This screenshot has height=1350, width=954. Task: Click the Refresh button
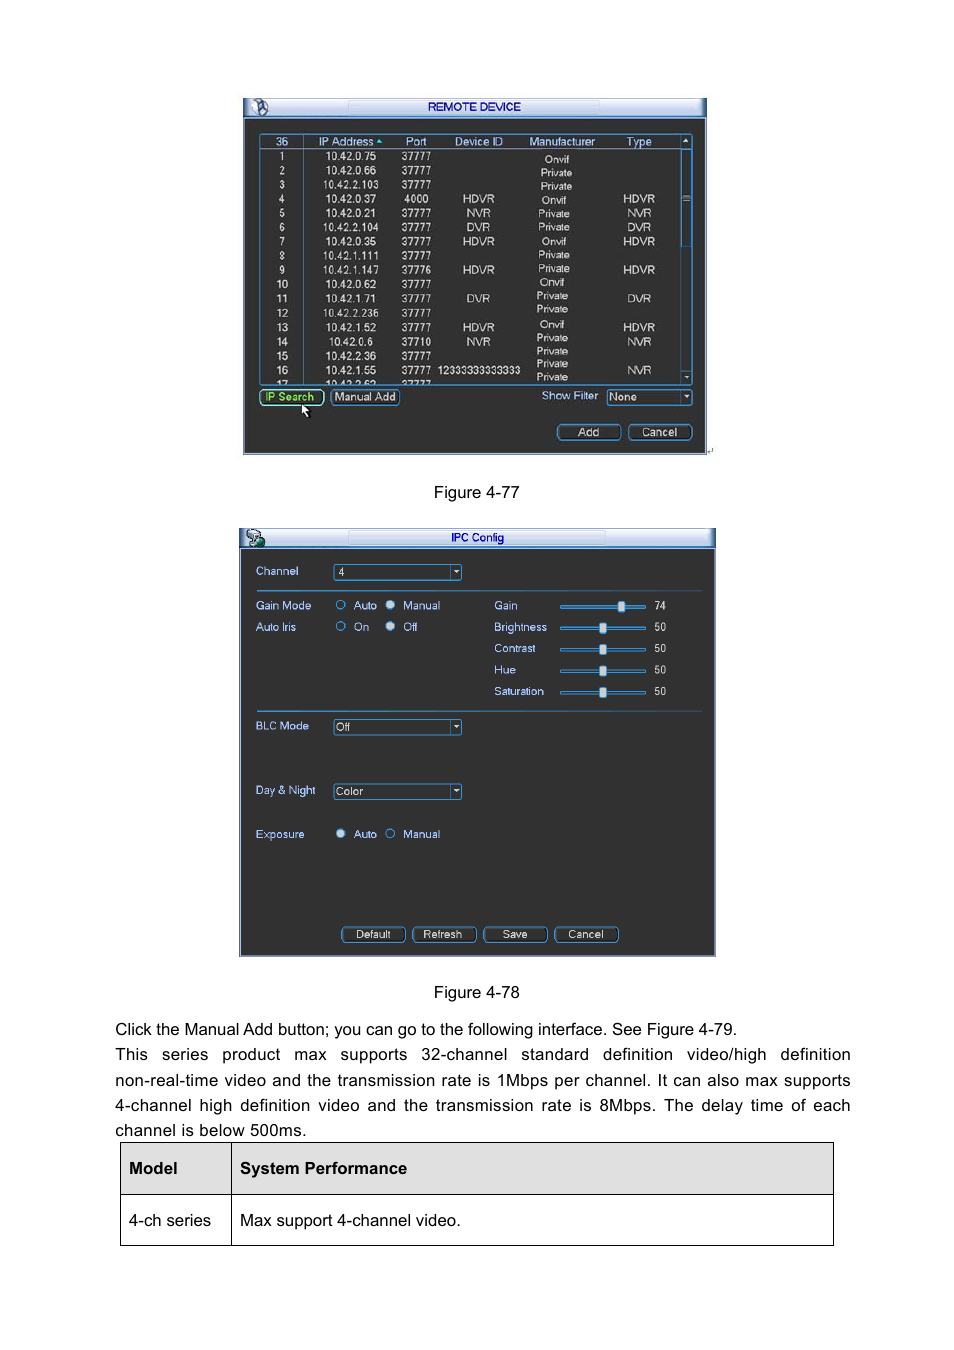443,934
